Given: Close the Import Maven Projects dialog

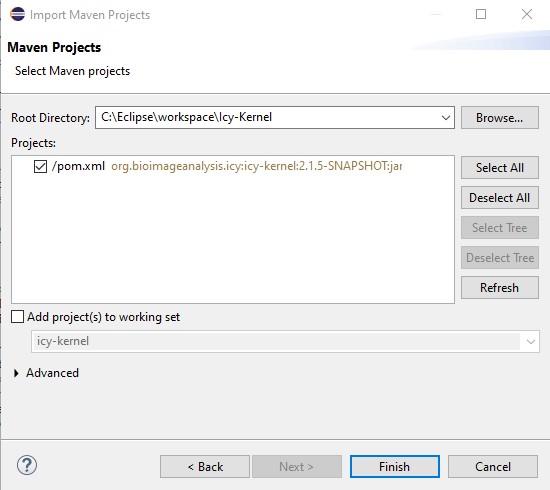Looking at the screenshot, I should pyautogui.click(x=527, y=14).
